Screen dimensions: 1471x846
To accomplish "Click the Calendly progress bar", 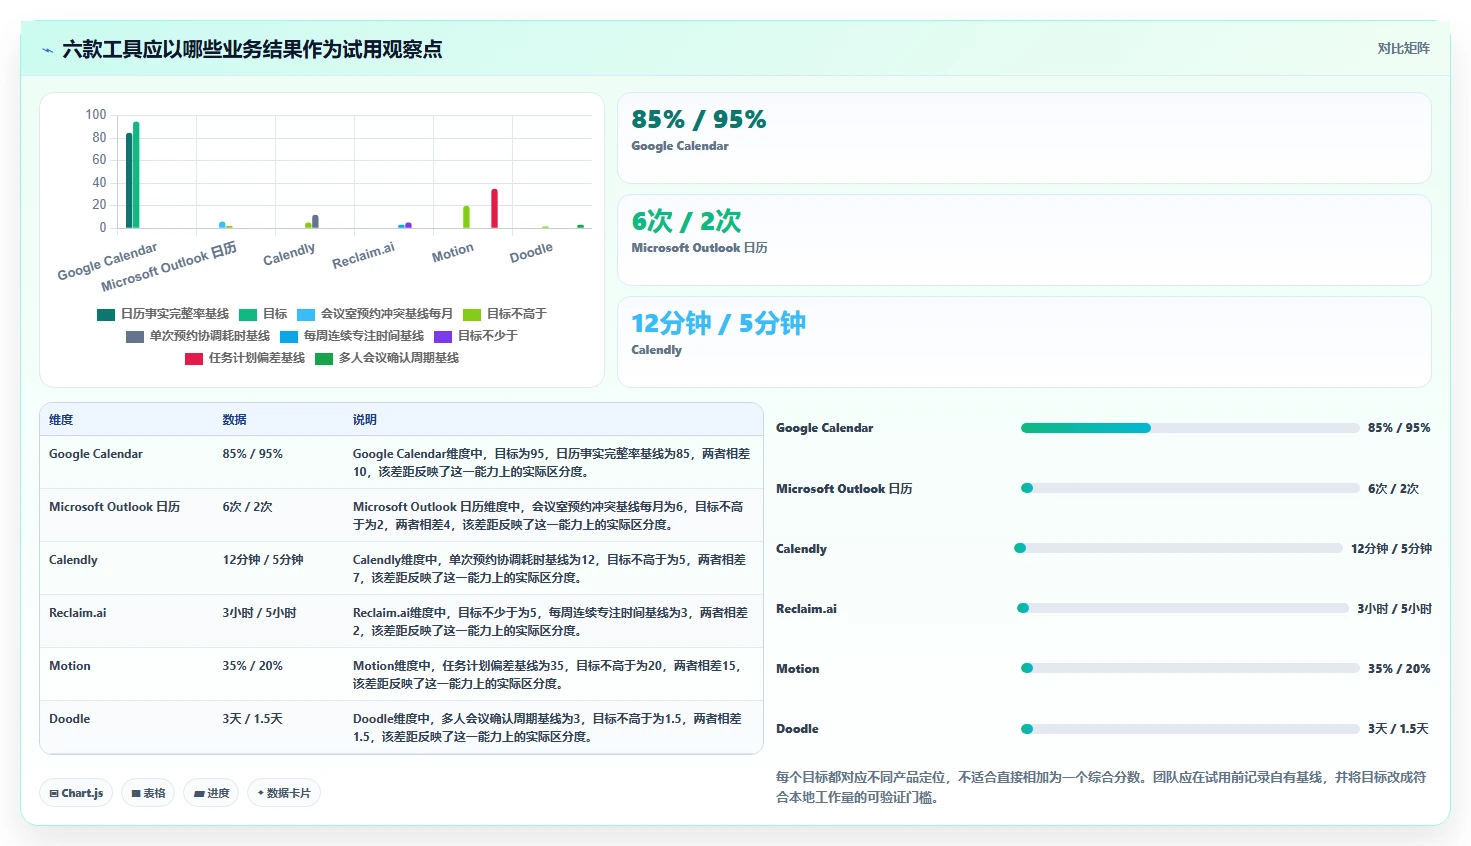I will (x=1178, y=548).
